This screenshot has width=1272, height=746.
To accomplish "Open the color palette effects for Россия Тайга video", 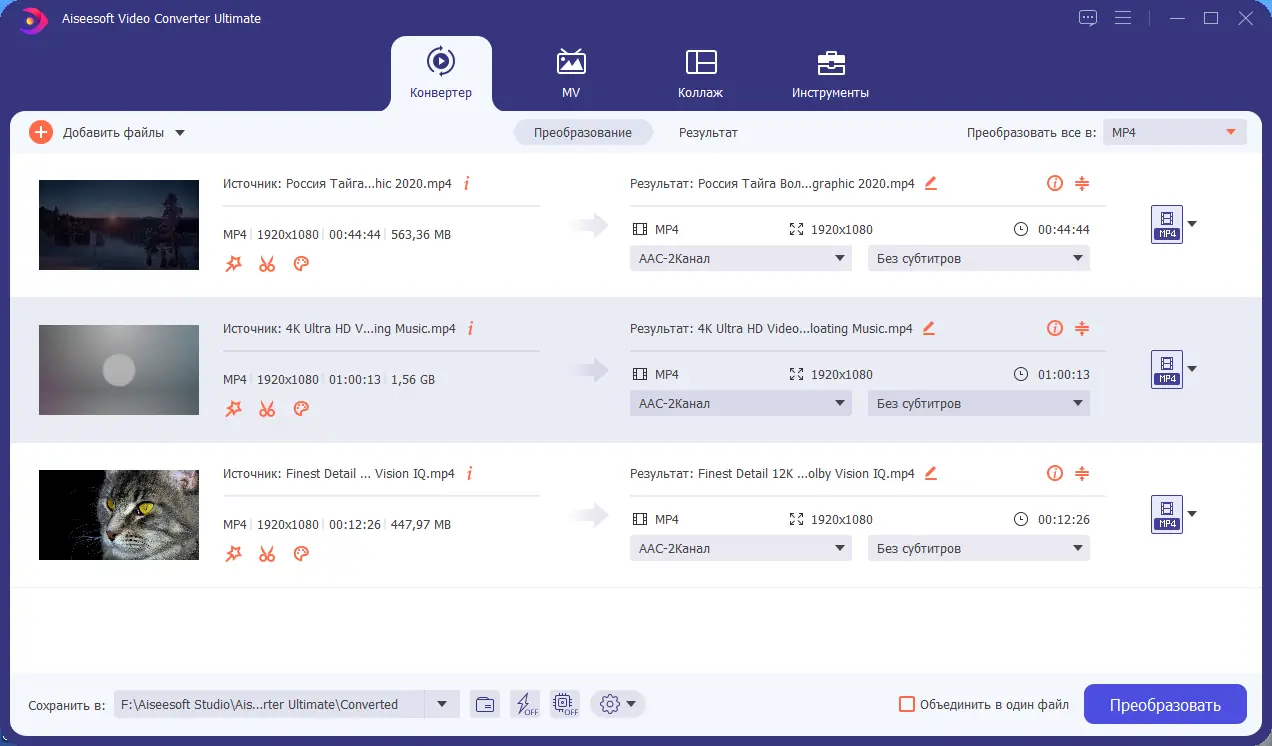I will [x=301, y=264].
